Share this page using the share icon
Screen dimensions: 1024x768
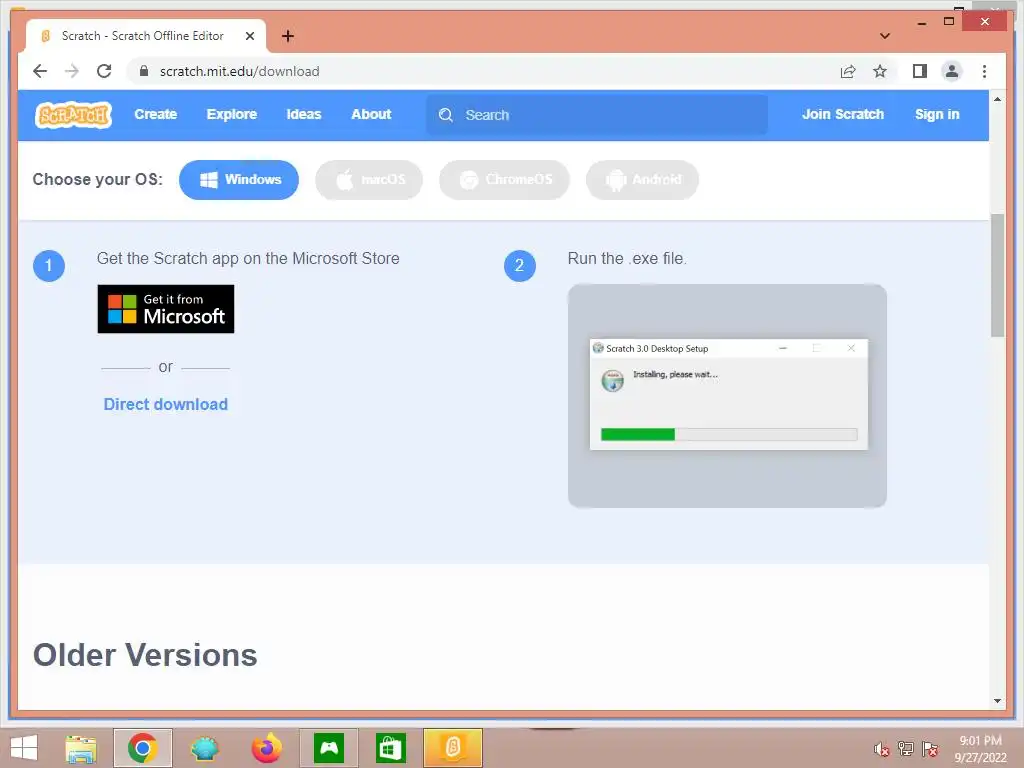[848, 71]
